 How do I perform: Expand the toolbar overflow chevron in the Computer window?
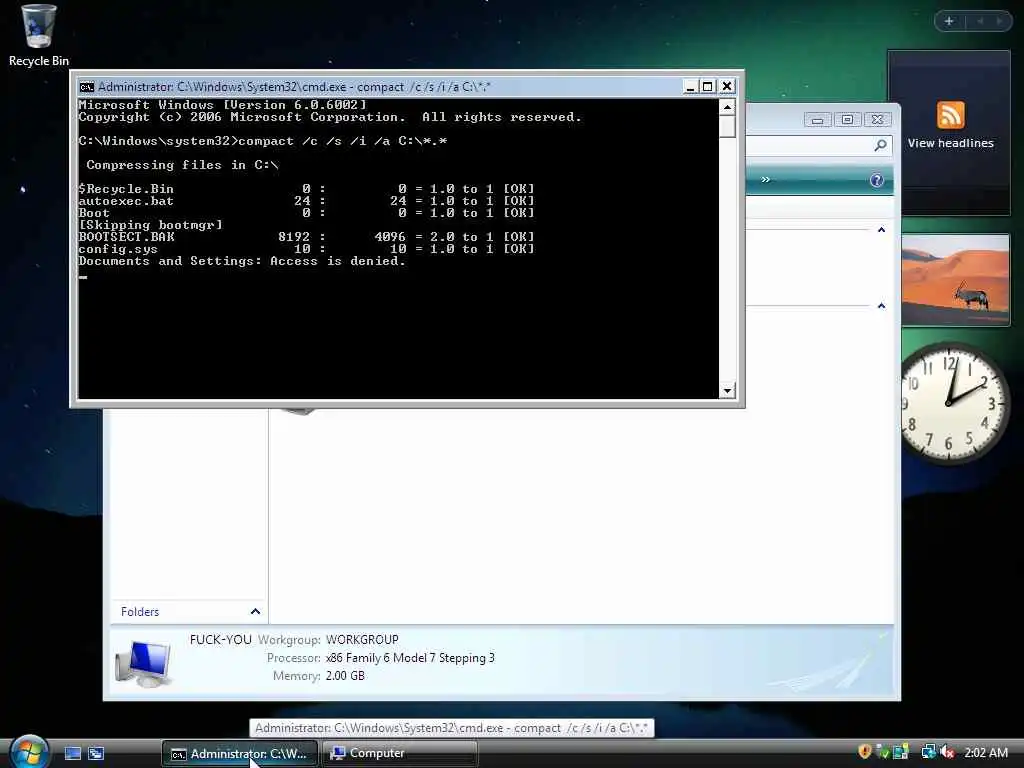point(765,180)
